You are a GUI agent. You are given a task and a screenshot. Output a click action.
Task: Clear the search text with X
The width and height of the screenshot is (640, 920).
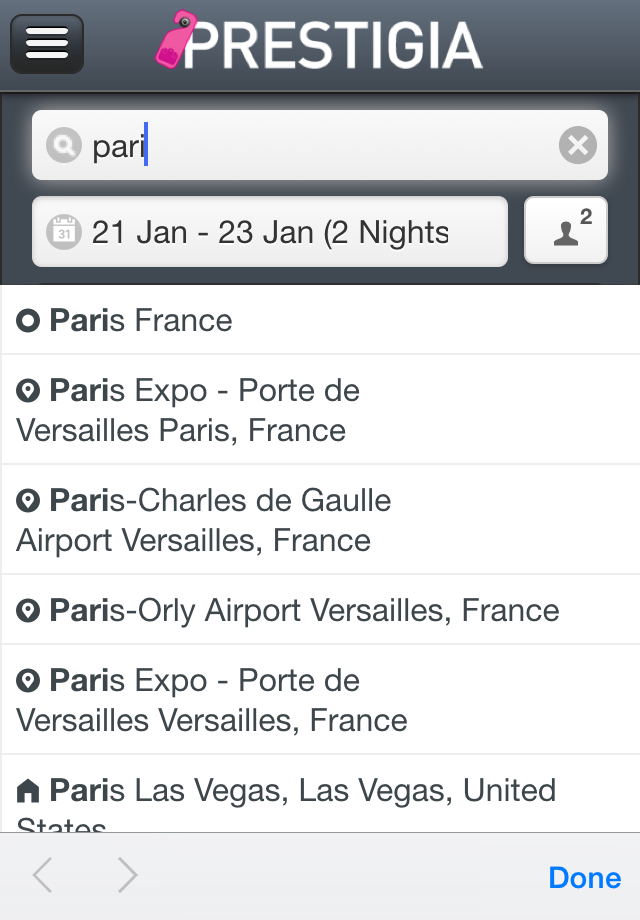pyautogui.click(x=578, y=145)
